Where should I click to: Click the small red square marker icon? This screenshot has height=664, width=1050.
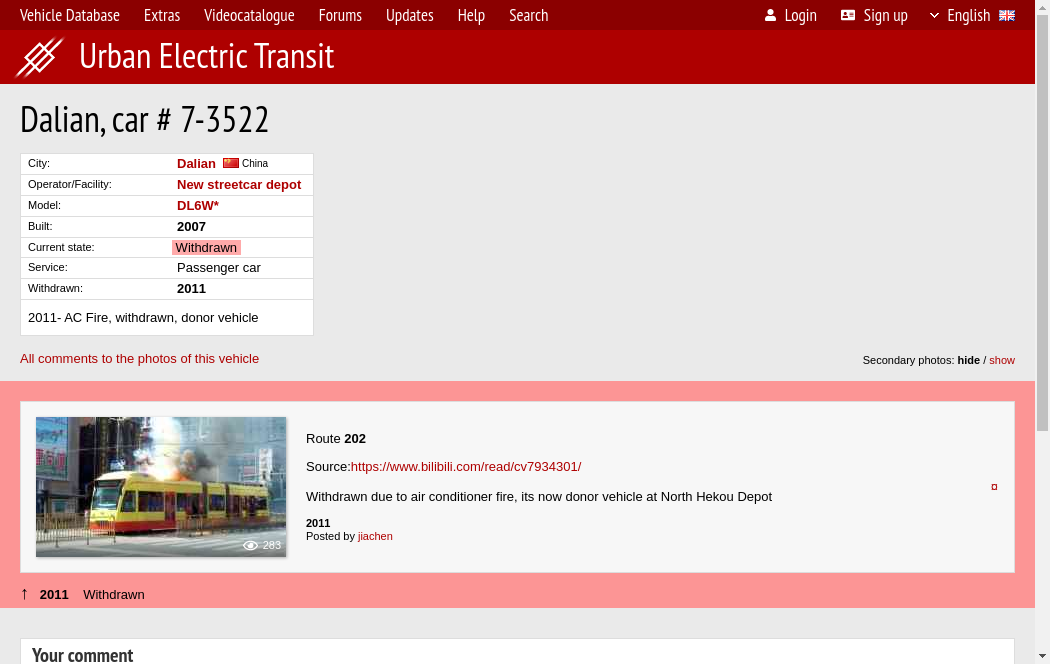994,487
